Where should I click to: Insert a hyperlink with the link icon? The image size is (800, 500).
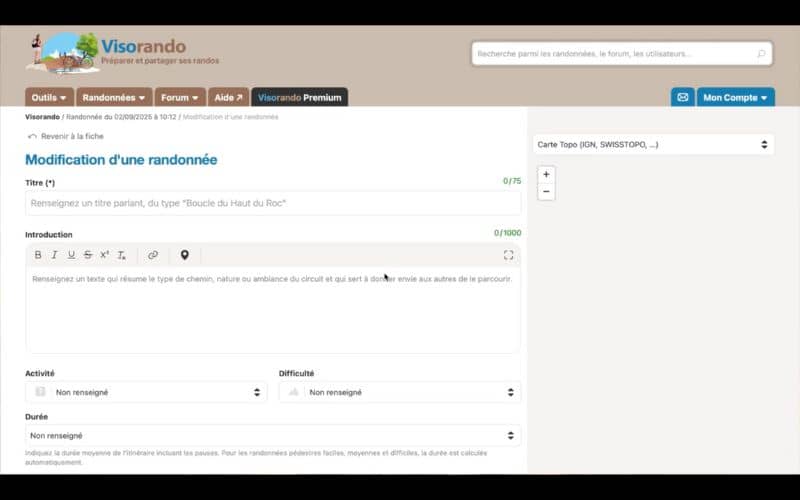(x=153, y=255)
